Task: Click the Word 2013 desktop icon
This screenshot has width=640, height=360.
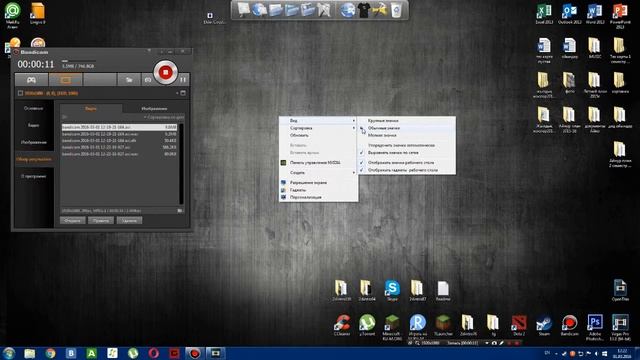Action: tap(595, 14)
